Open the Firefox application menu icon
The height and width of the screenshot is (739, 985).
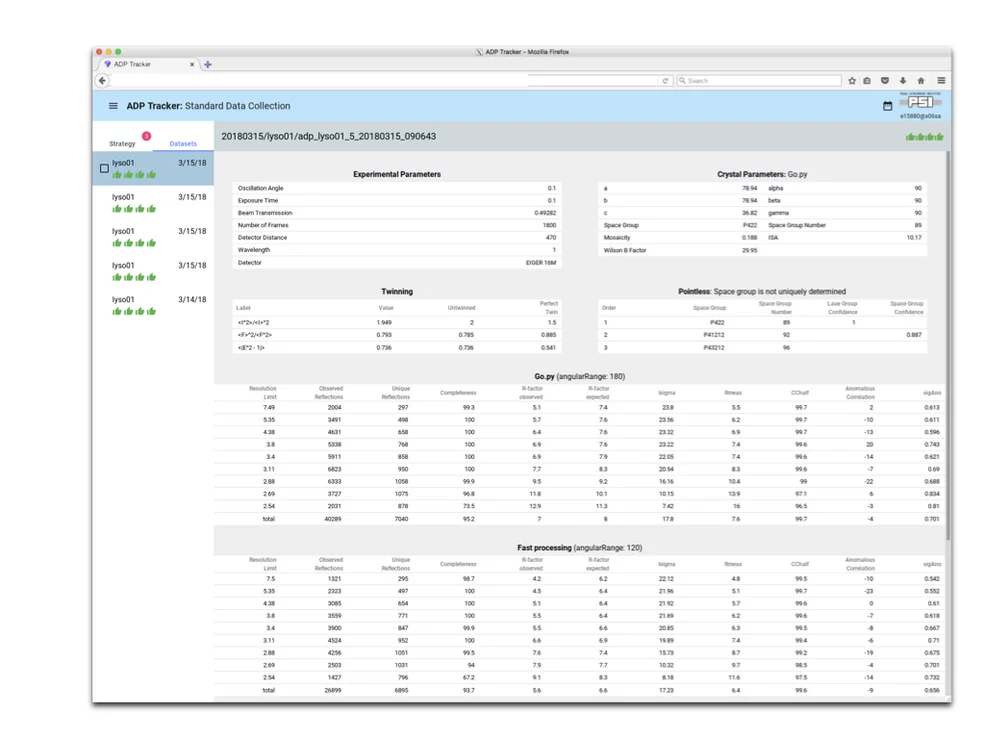pos(941,80)
